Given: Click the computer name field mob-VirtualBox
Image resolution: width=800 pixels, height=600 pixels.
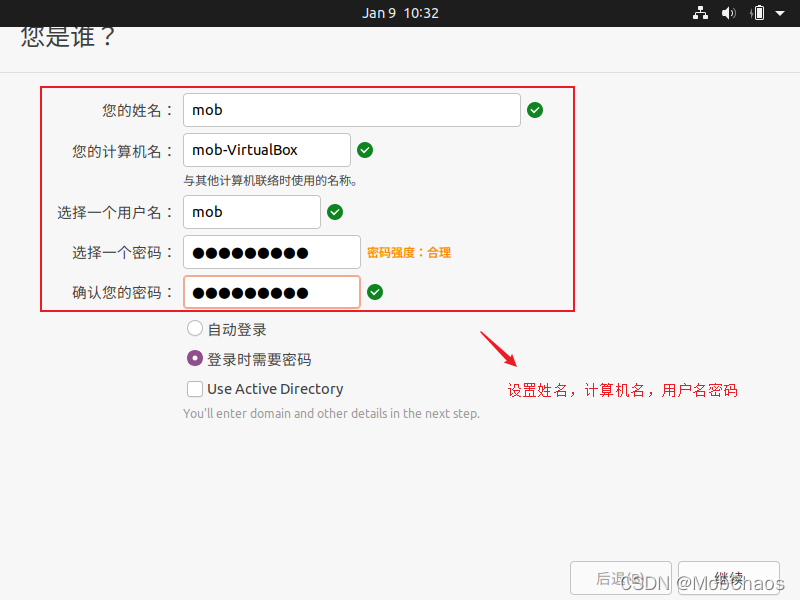Looking at the screenshot, I should pyautogui.click(x=267, y=150).
